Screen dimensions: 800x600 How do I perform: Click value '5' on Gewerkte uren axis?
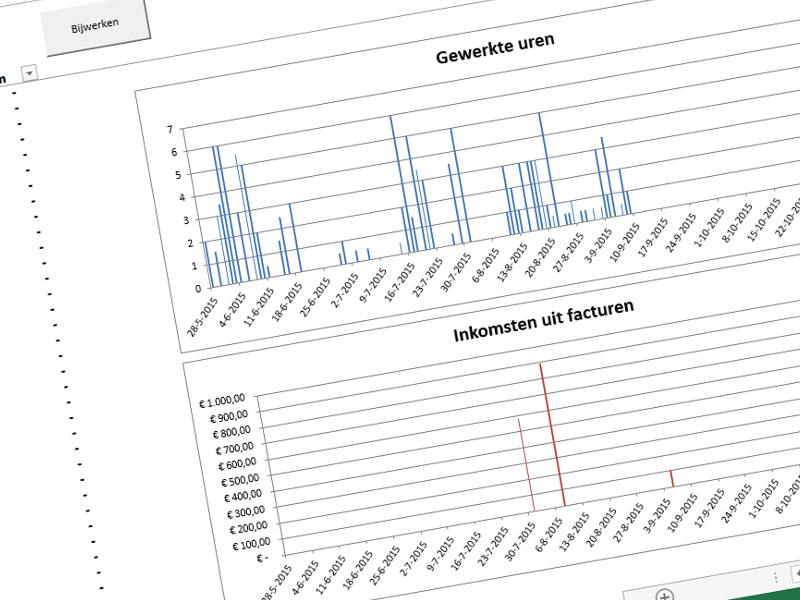click(x=178, y=175)
